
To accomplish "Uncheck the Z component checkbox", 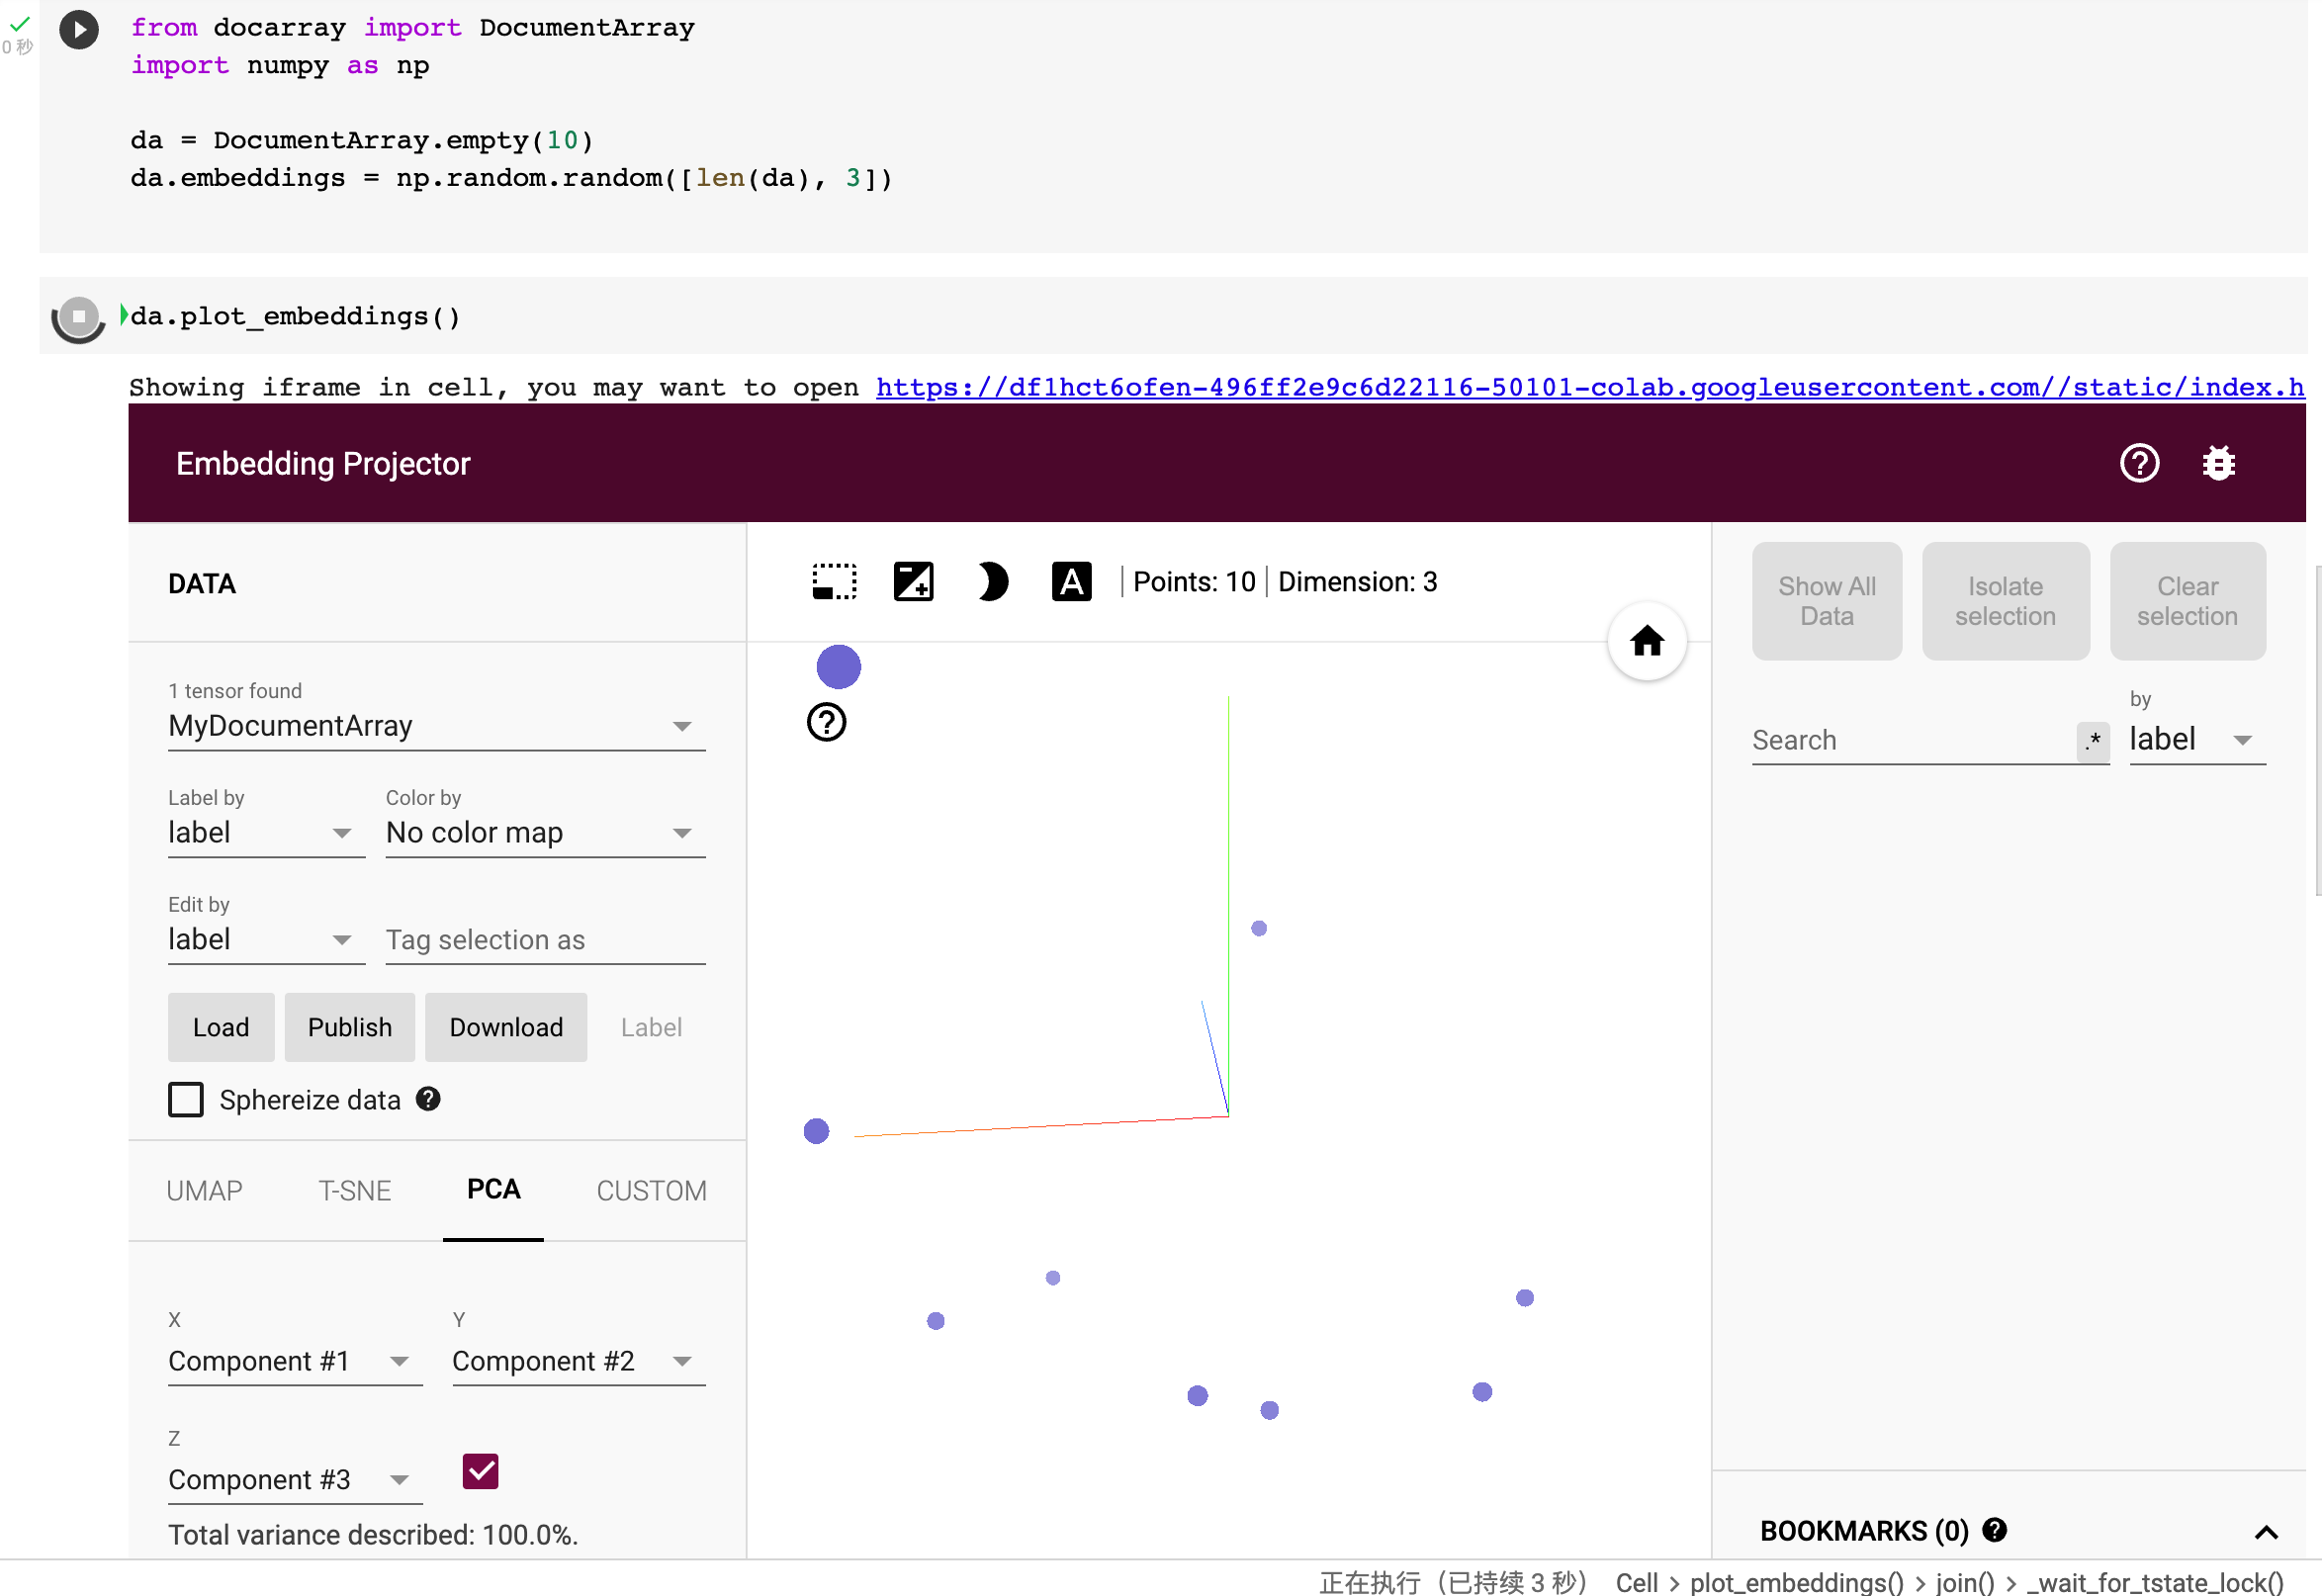I will click(x=480, y=1472).
